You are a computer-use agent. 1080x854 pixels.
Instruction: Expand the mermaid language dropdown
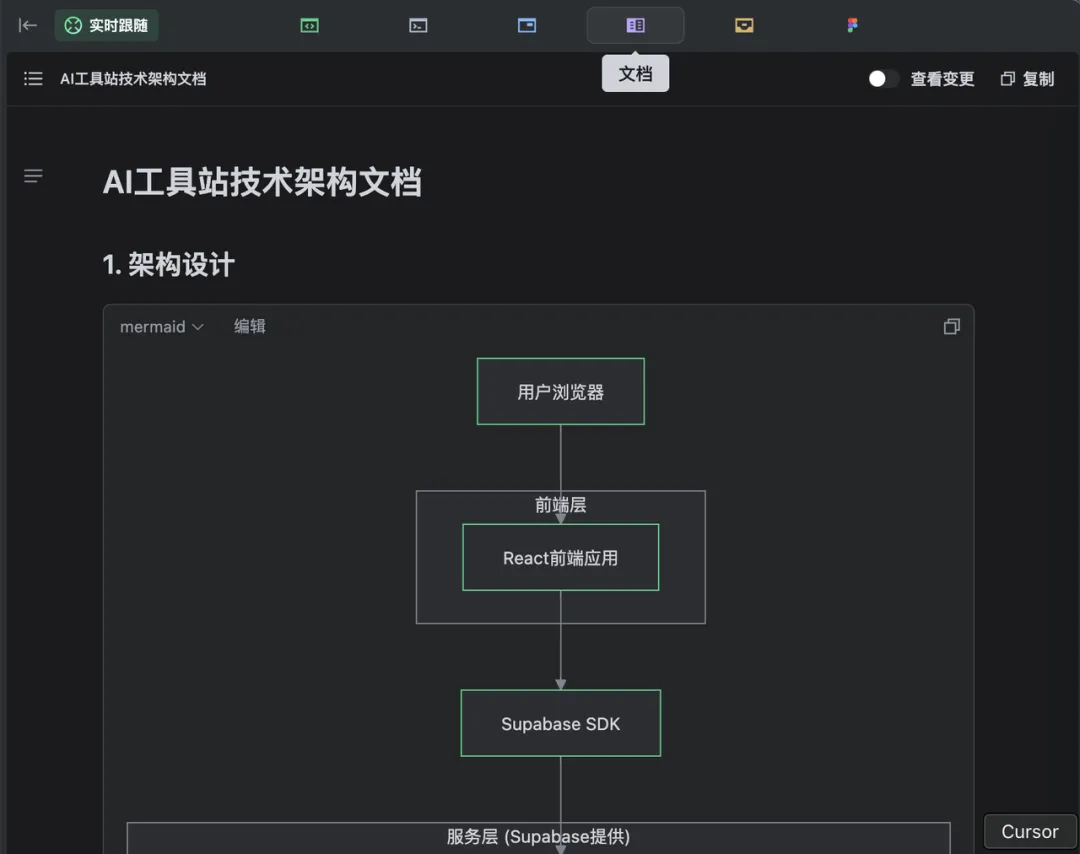coord(161,326)
